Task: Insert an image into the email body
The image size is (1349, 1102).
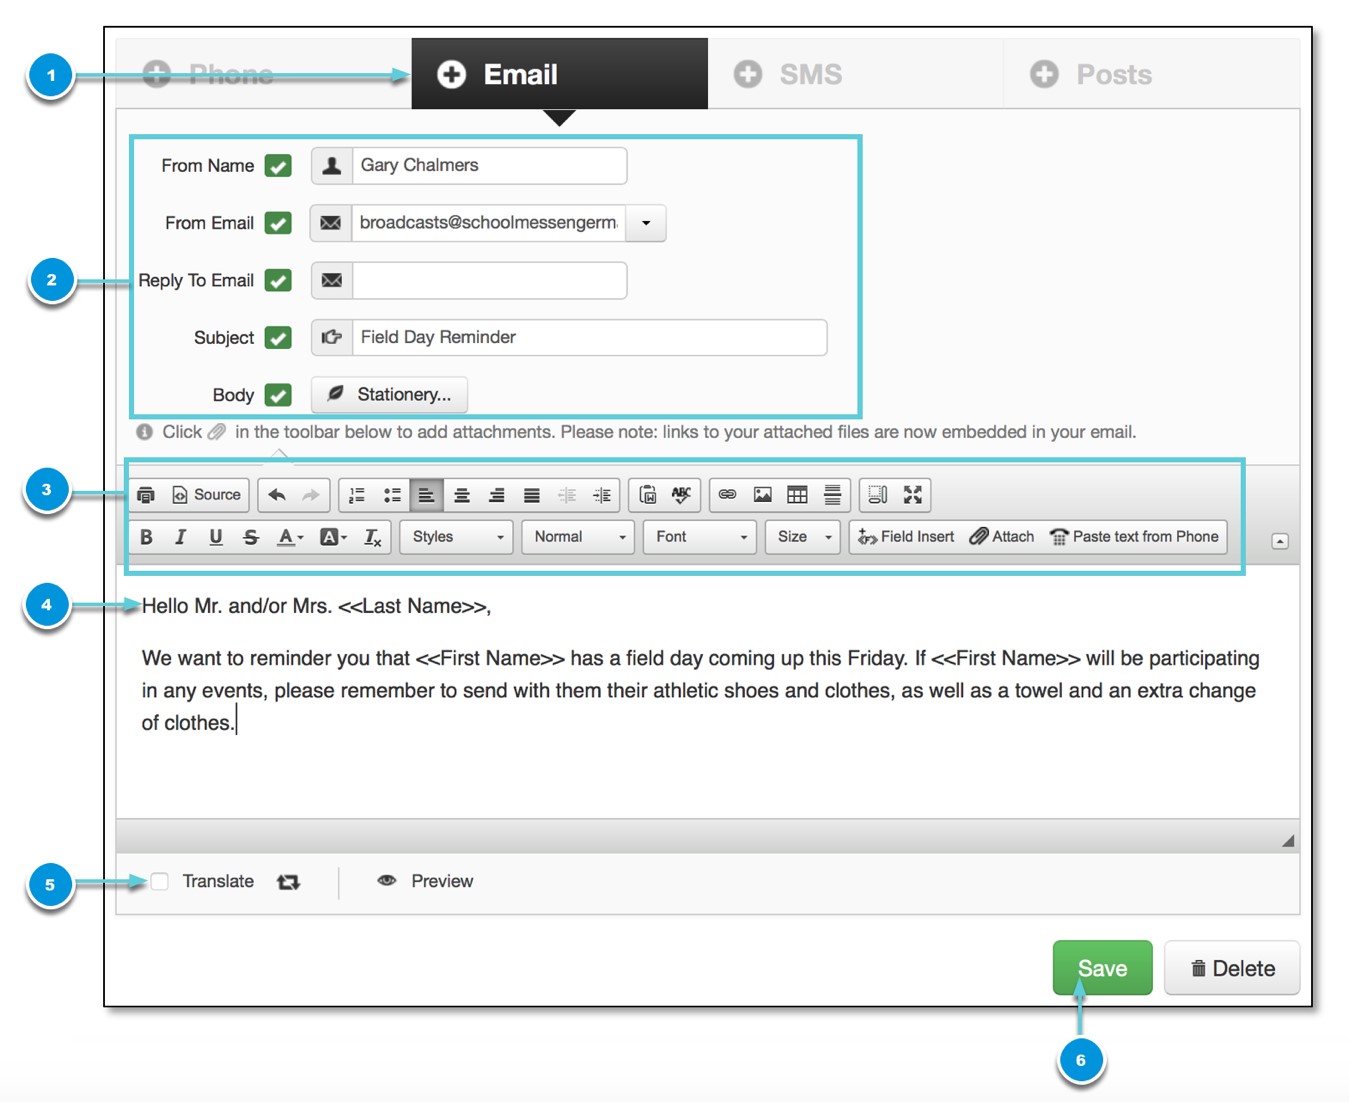Action: [x=763, y=494]
